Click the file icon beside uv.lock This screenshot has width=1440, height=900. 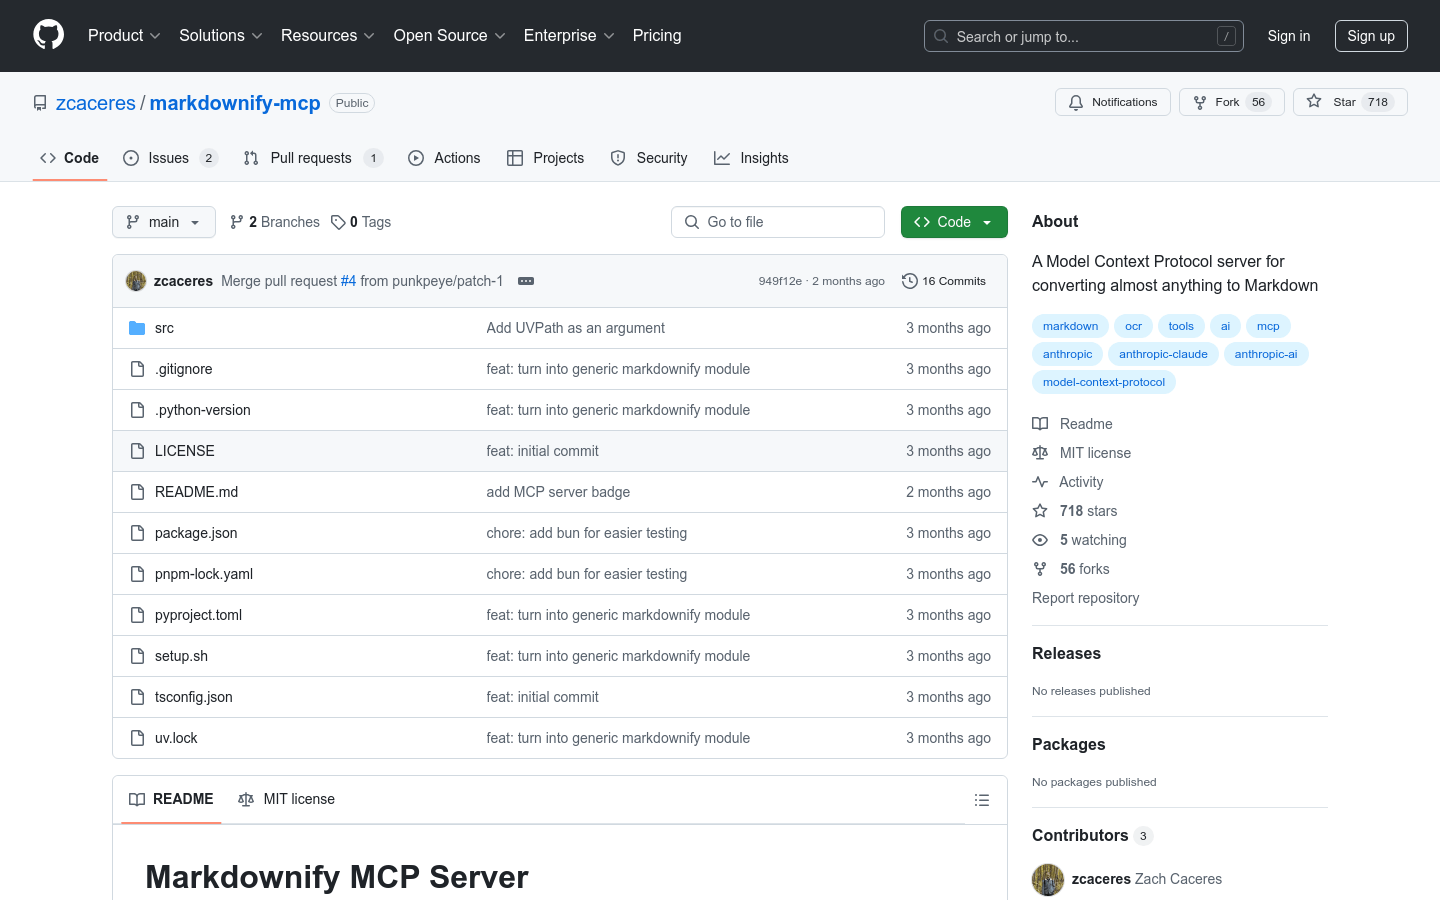137,738
